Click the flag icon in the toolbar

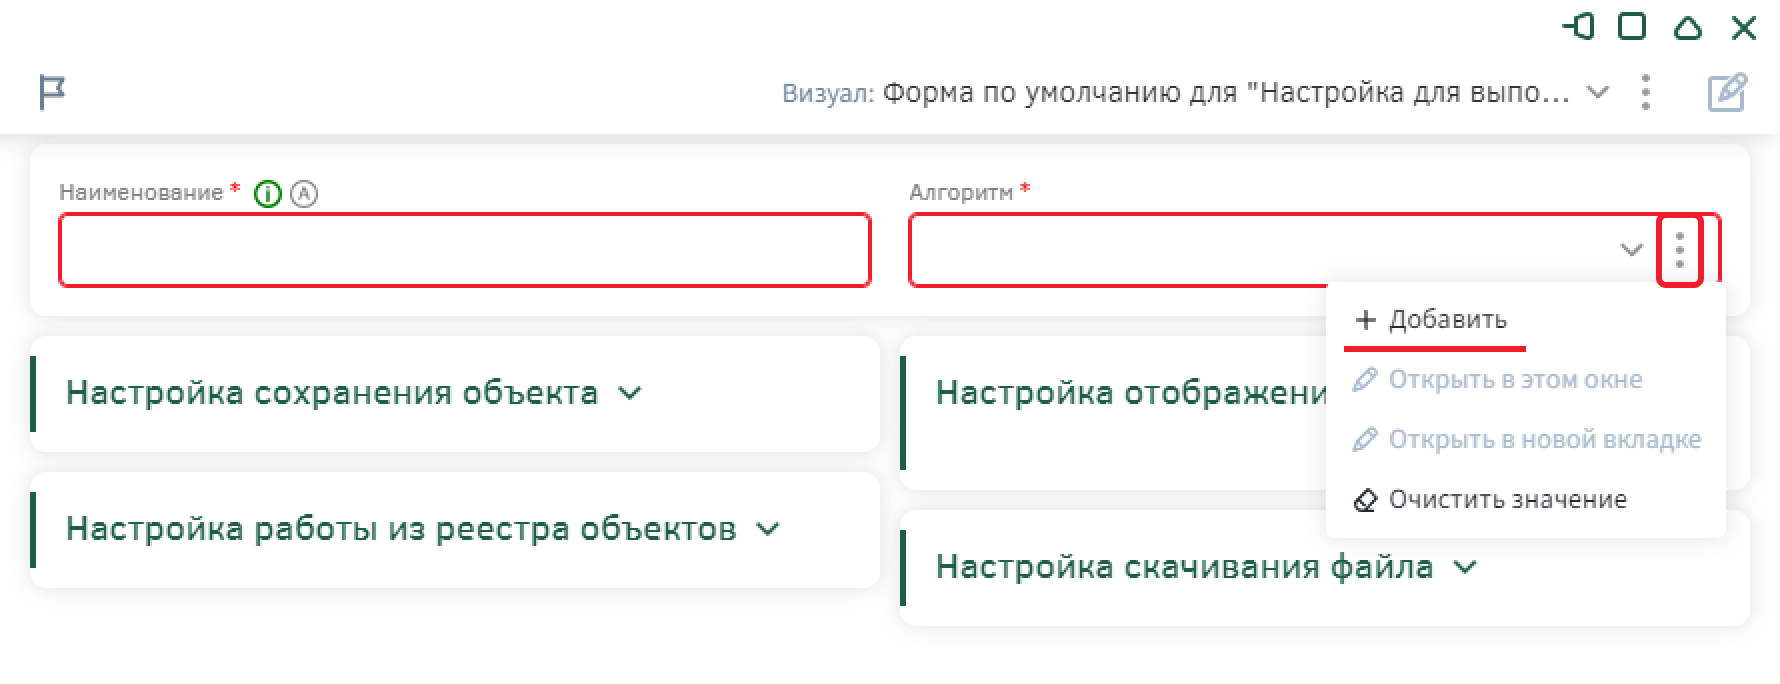(x=52, y=93)
